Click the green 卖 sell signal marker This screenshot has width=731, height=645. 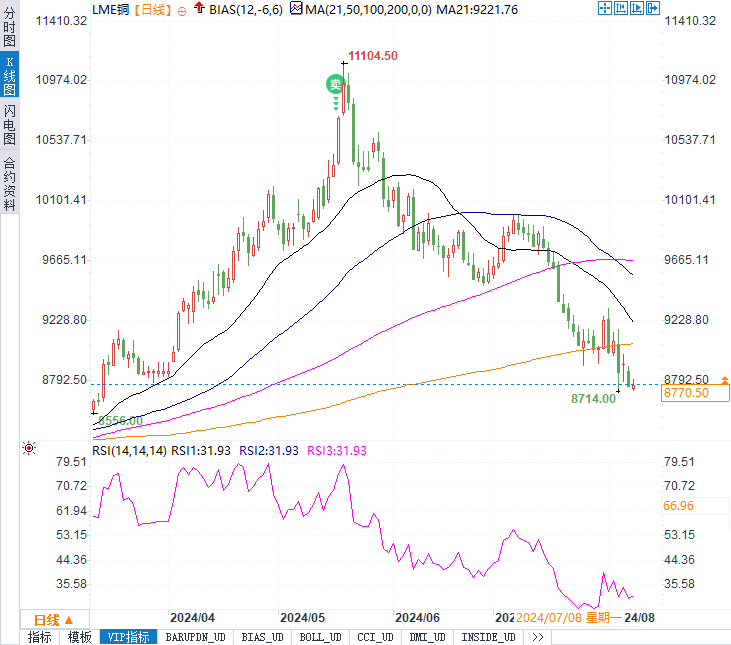click(335, 84)
